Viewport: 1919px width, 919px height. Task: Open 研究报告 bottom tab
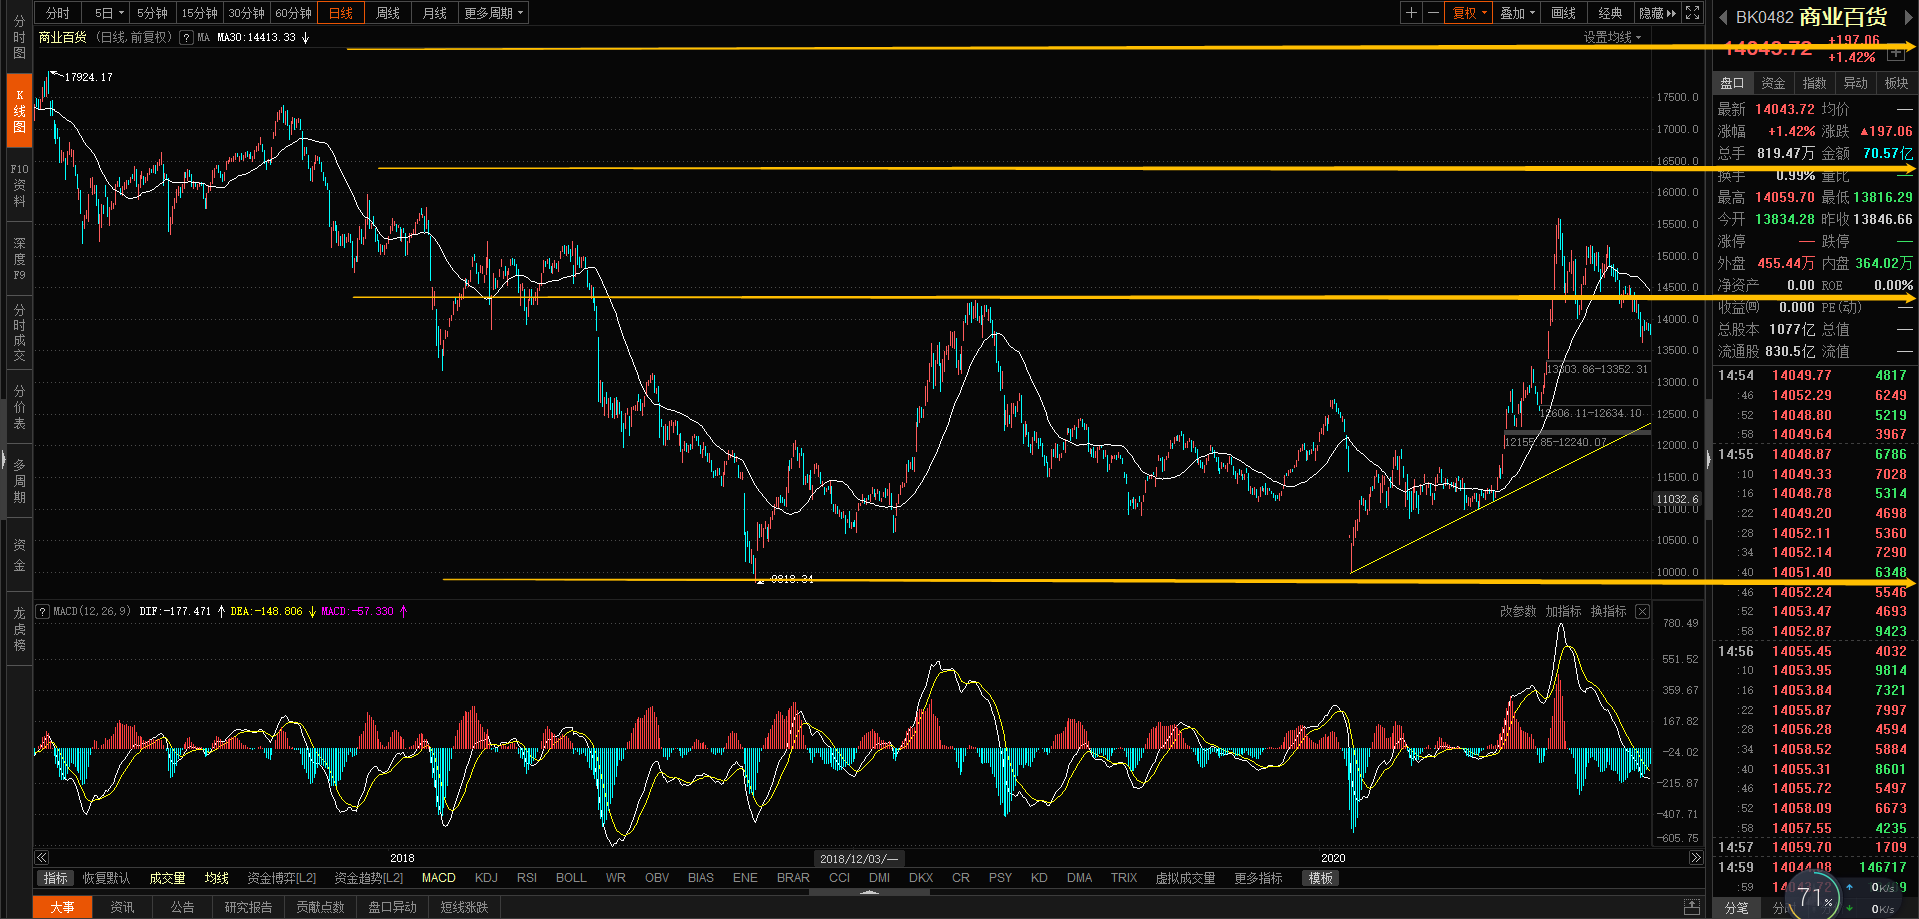tap(248, 907)
